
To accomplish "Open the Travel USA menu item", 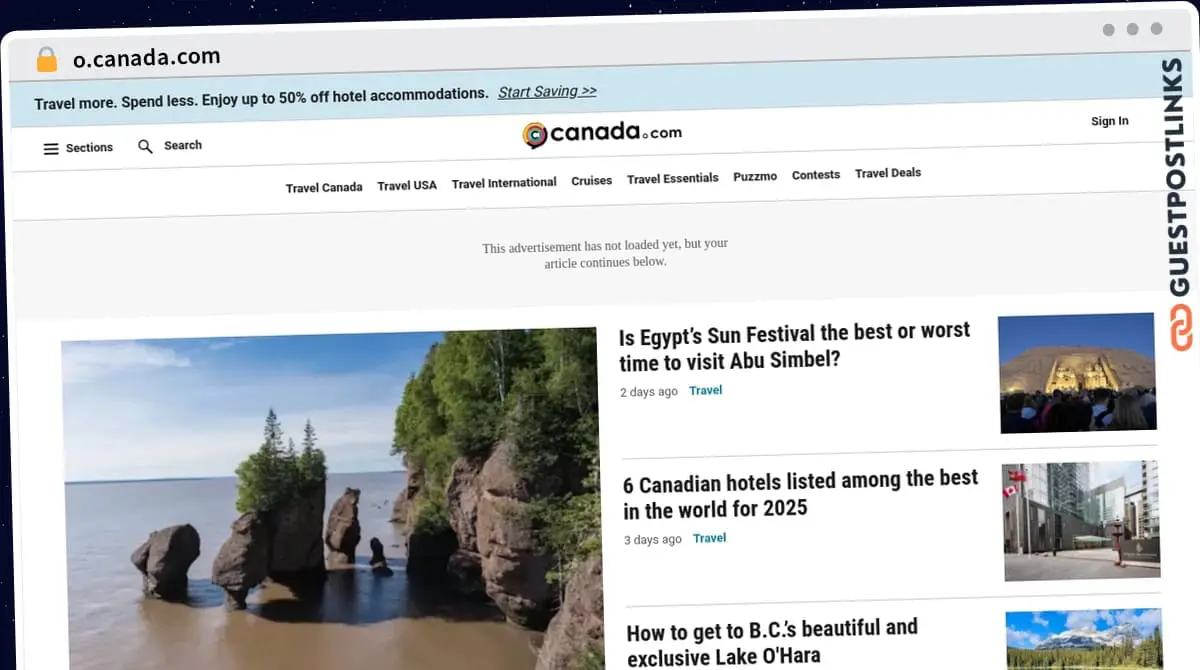I will 407,185.
